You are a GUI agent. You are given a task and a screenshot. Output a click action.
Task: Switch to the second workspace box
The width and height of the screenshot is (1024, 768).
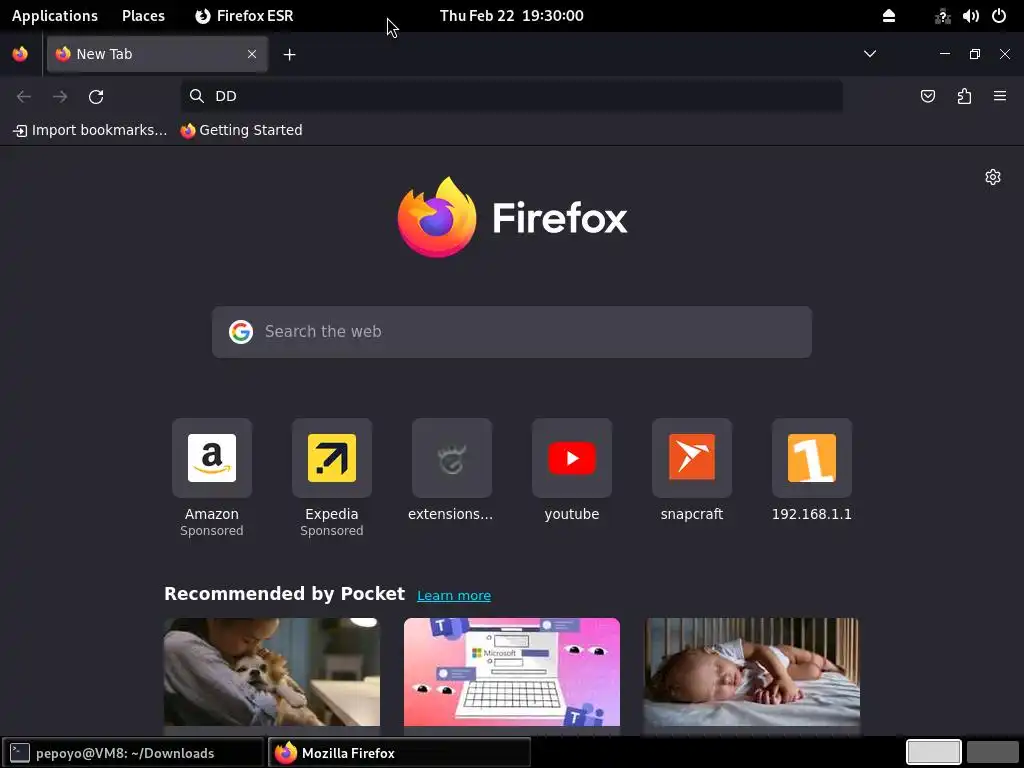pos(992,752)
